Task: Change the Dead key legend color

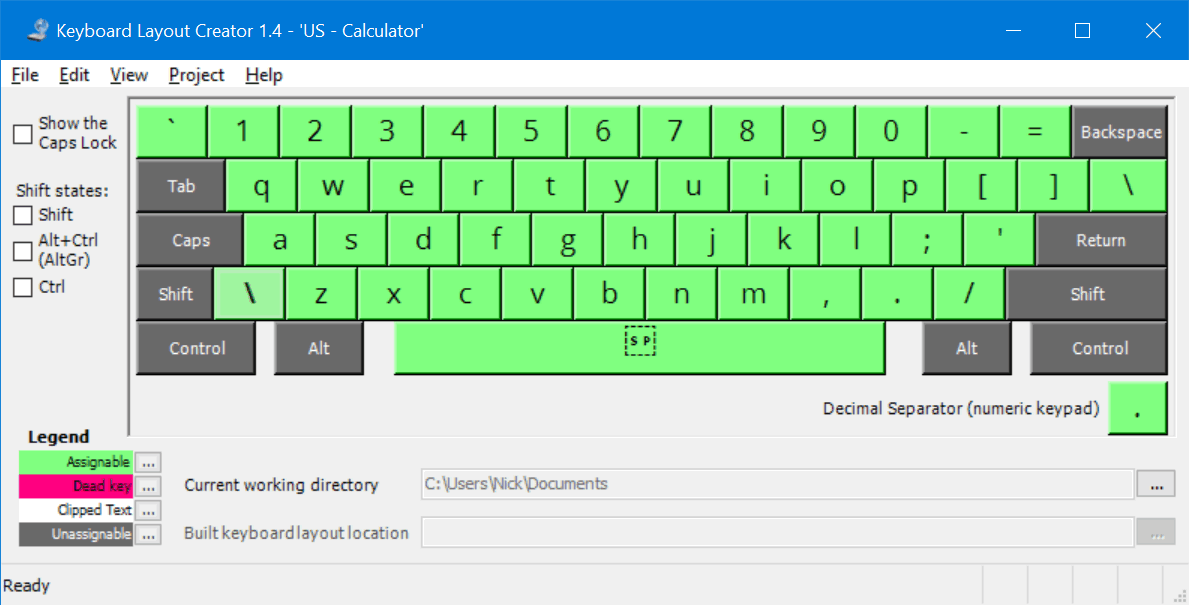Action: (149, 486)
